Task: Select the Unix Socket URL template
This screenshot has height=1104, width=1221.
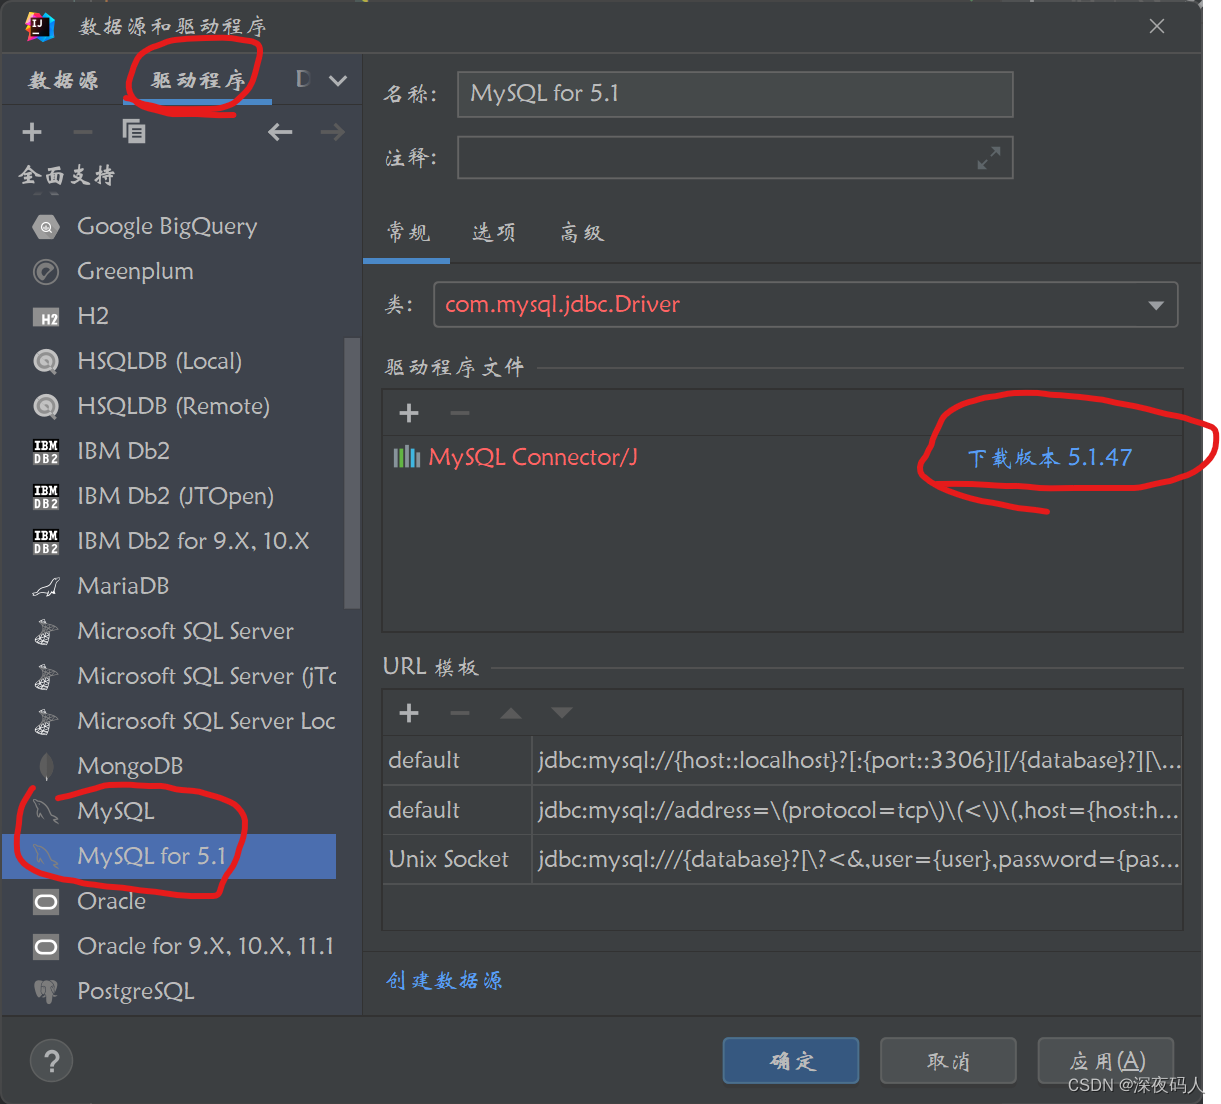Action: [x=782, y=859]
